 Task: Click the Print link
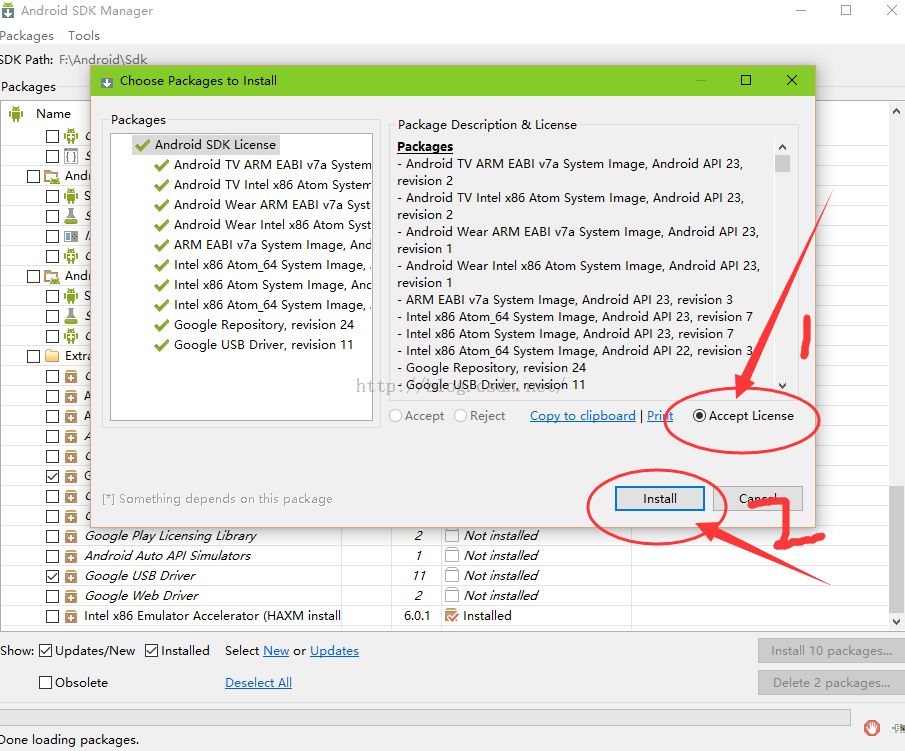(660, 416)
